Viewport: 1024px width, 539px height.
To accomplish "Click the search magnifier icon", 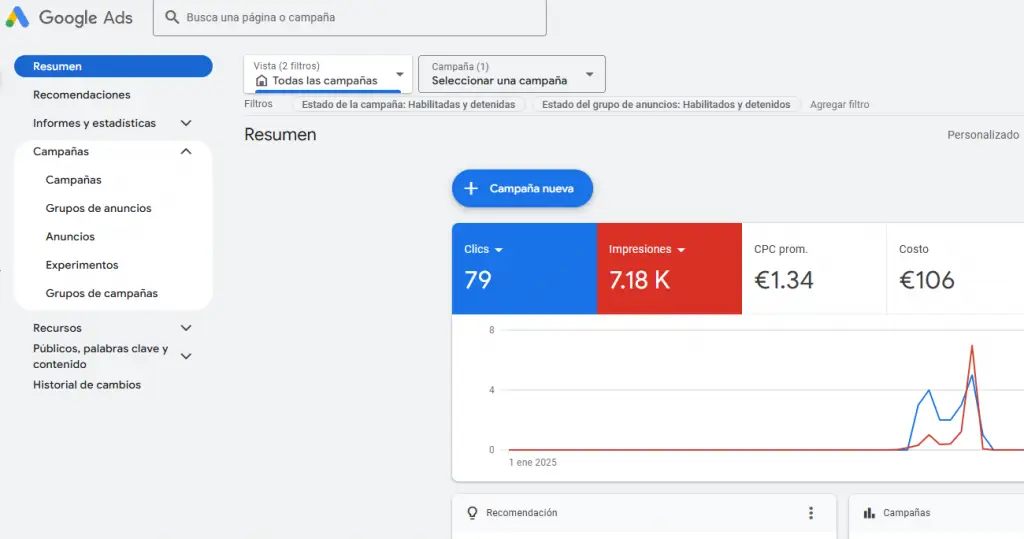I will [172, 17].
